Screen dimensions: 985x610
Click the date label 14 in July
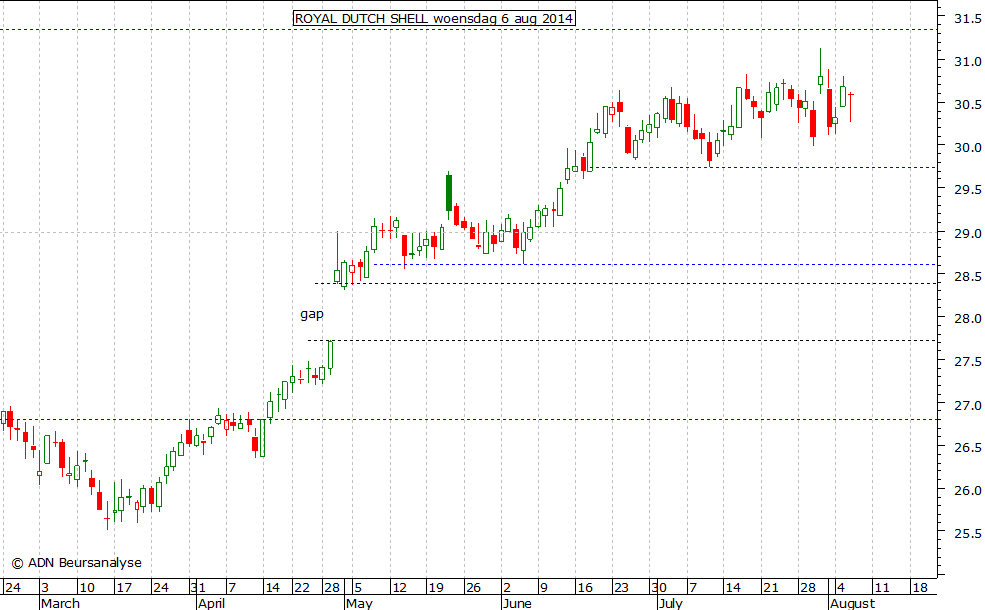point(732,588)
